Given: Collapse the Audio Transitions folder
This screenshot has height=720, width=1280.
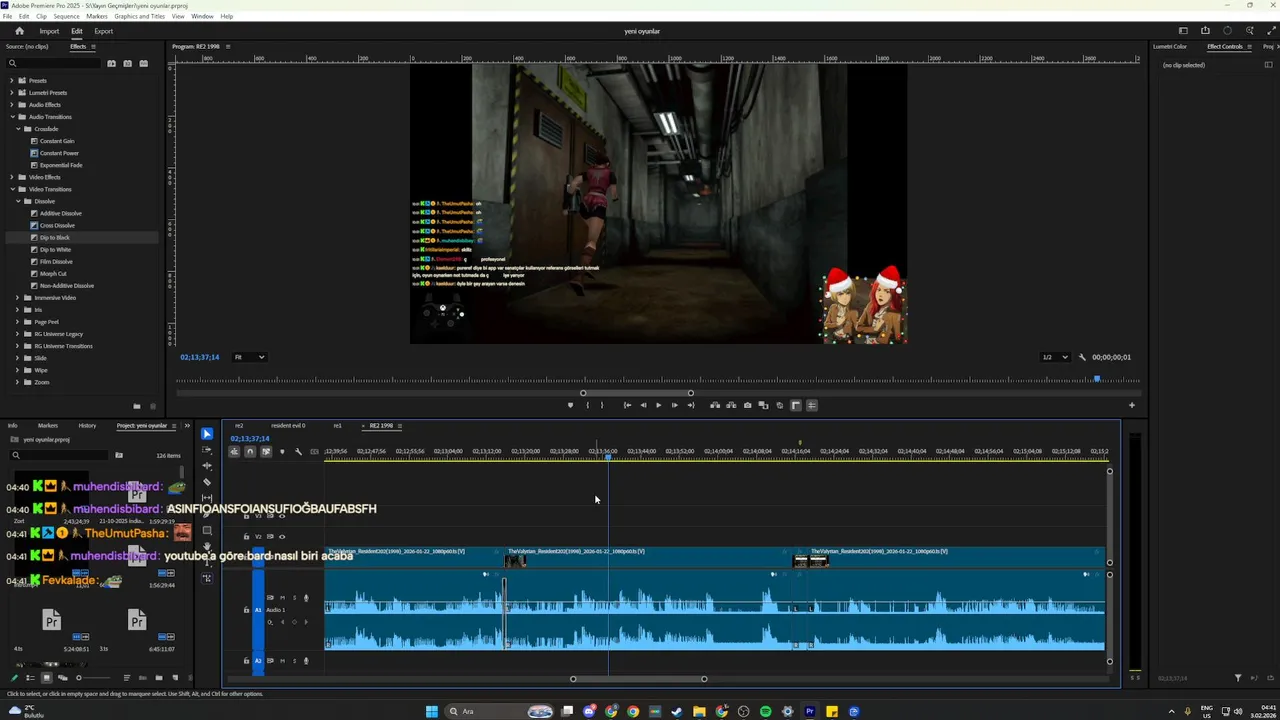Looking at the screenshot, I should 12,117.
